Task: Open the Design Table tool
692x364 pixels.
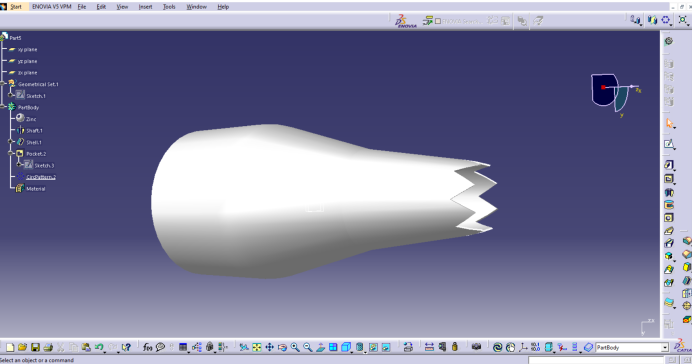Action: point(183,347)
